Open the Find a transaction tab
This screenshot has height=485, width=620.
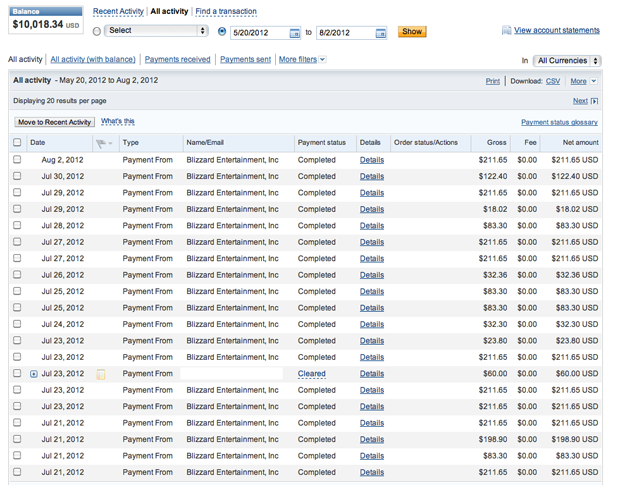[226, 11]
